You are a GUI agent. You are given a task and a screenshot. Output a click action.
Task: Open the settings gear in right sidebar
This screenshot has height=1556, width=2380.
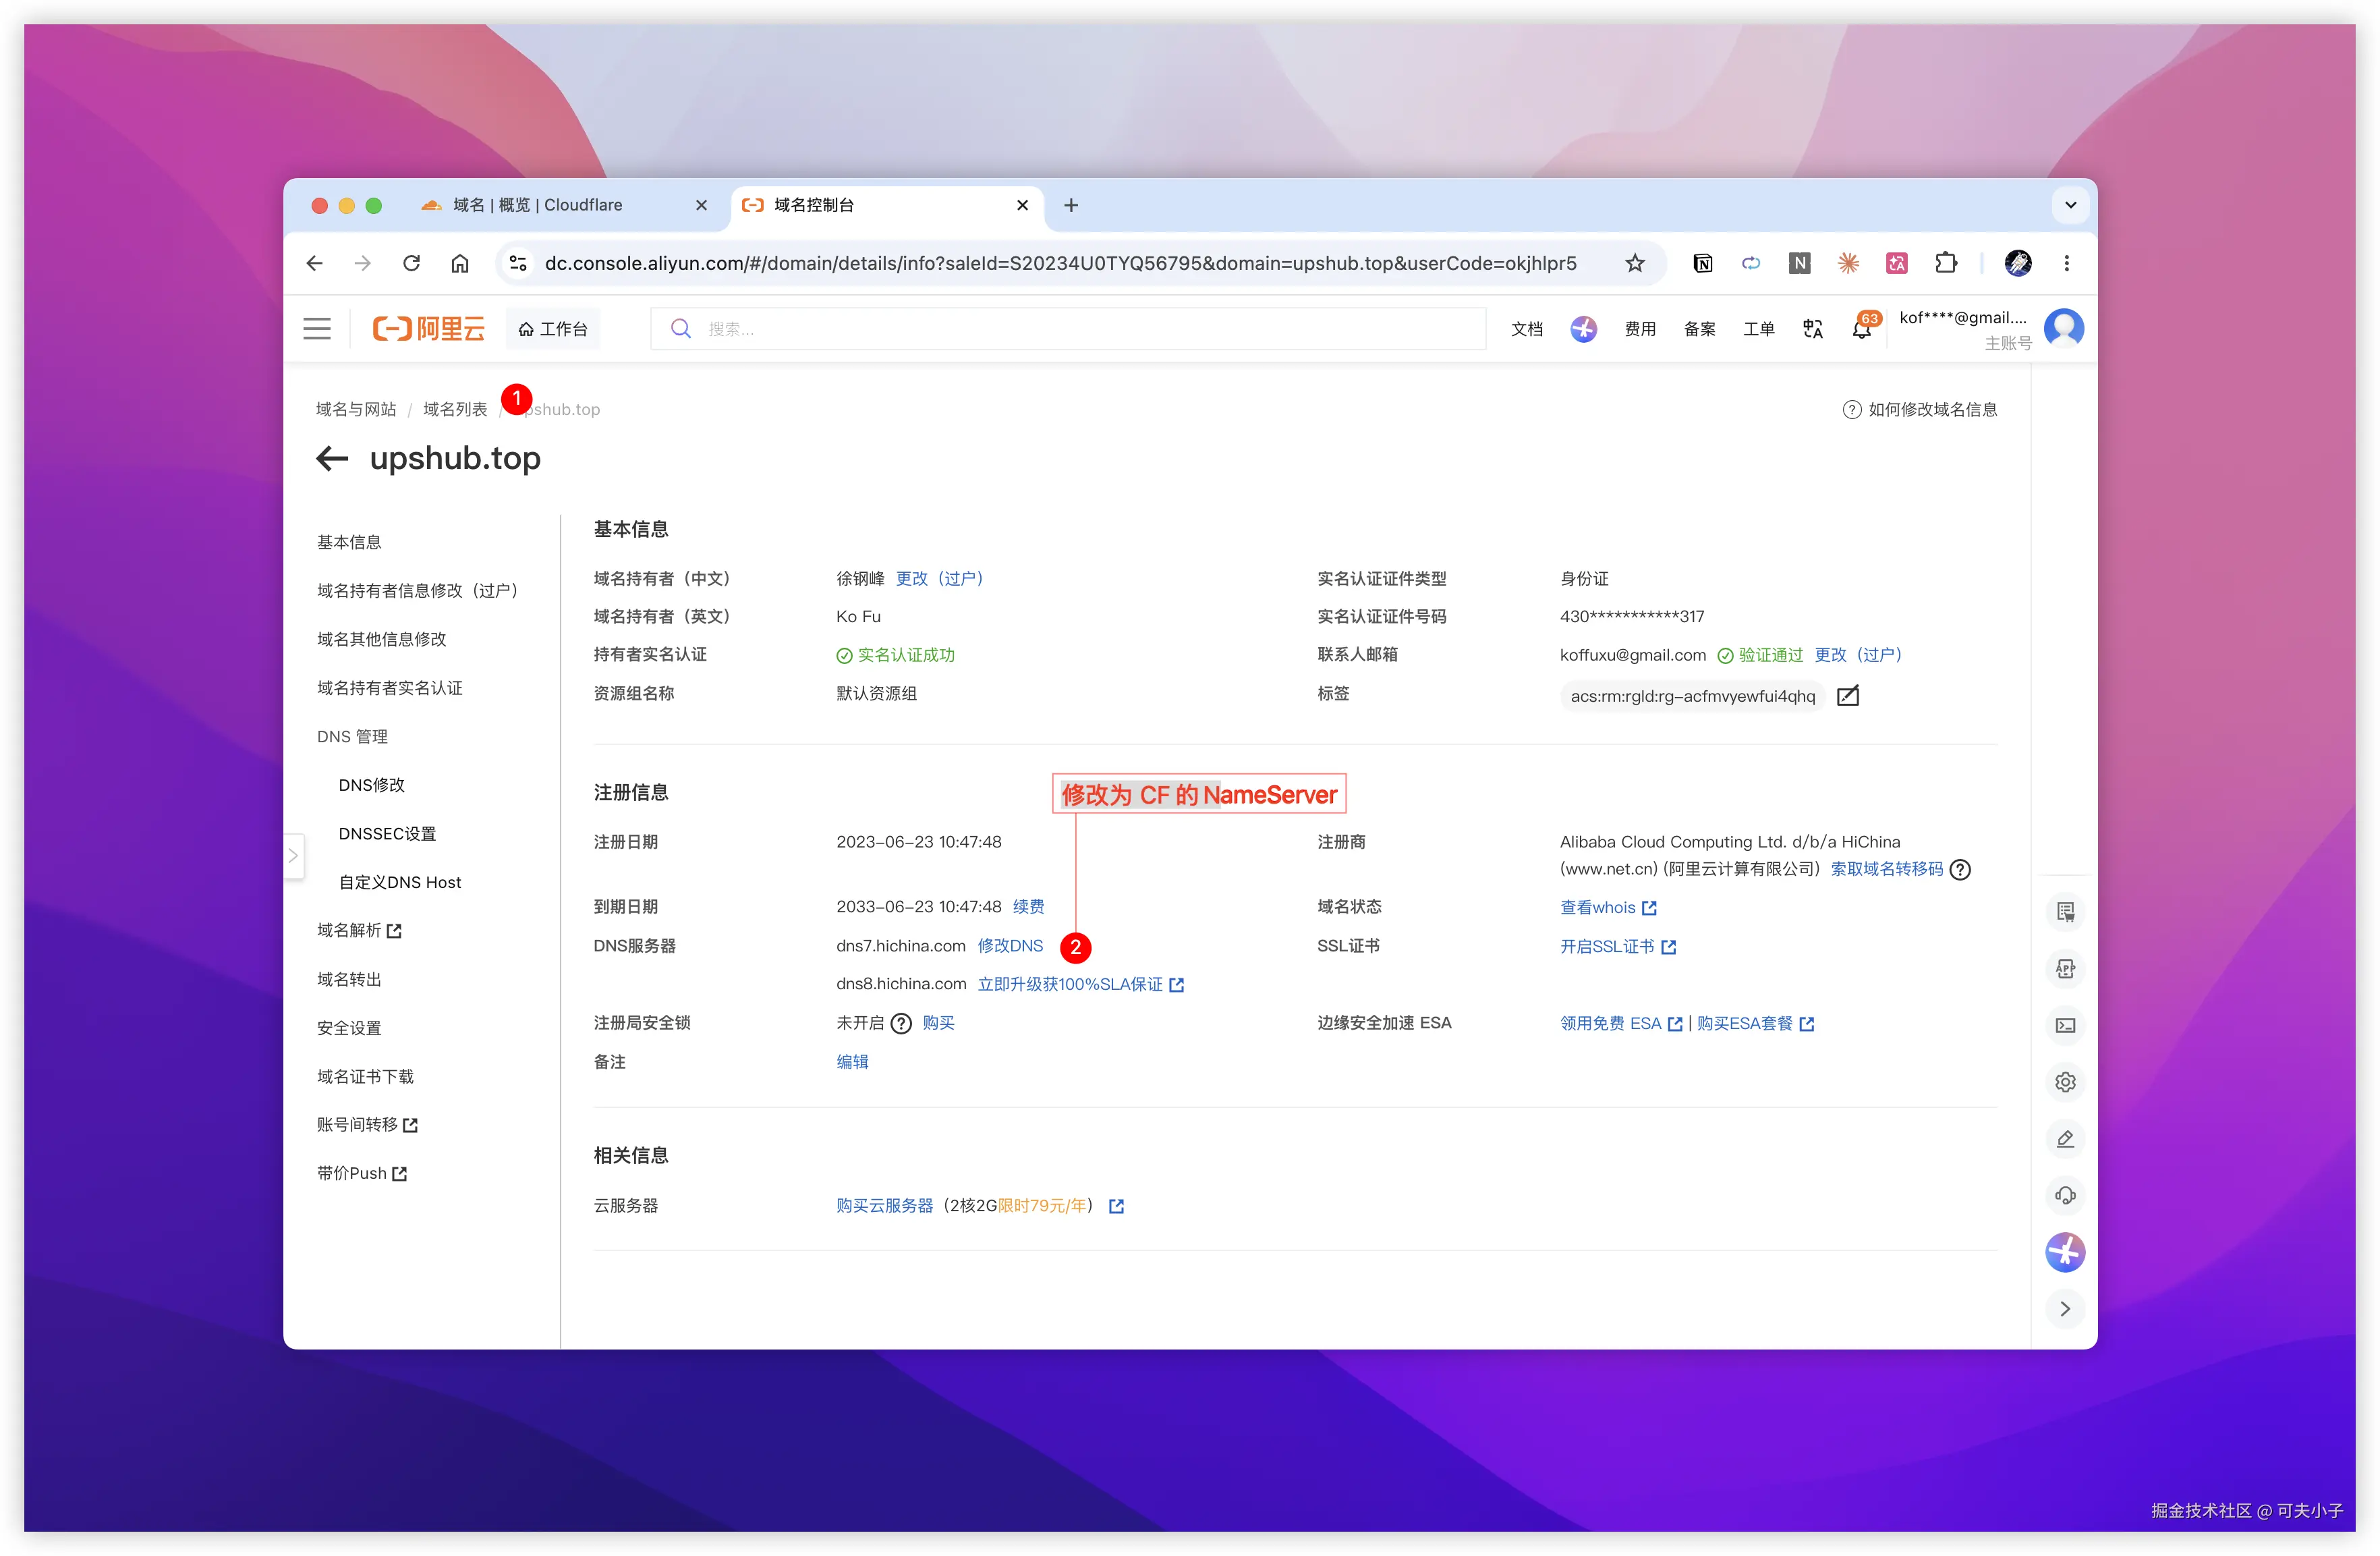2065,1082
